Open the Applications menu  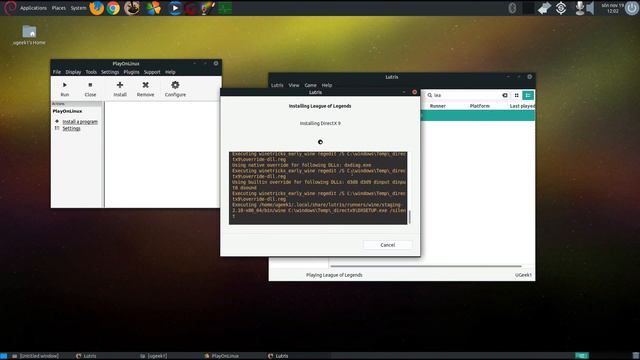pos(33,8)
